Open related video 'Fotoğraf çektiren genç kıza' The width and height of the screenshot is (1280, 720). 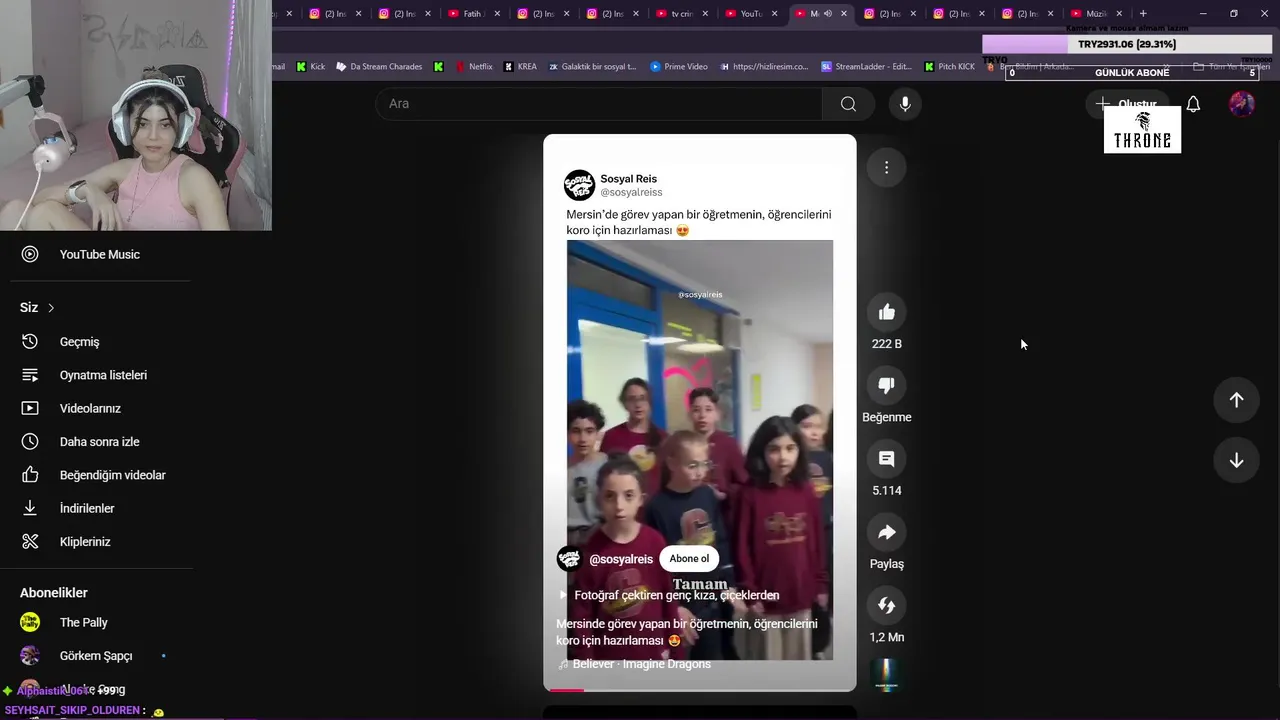[676, 595]
